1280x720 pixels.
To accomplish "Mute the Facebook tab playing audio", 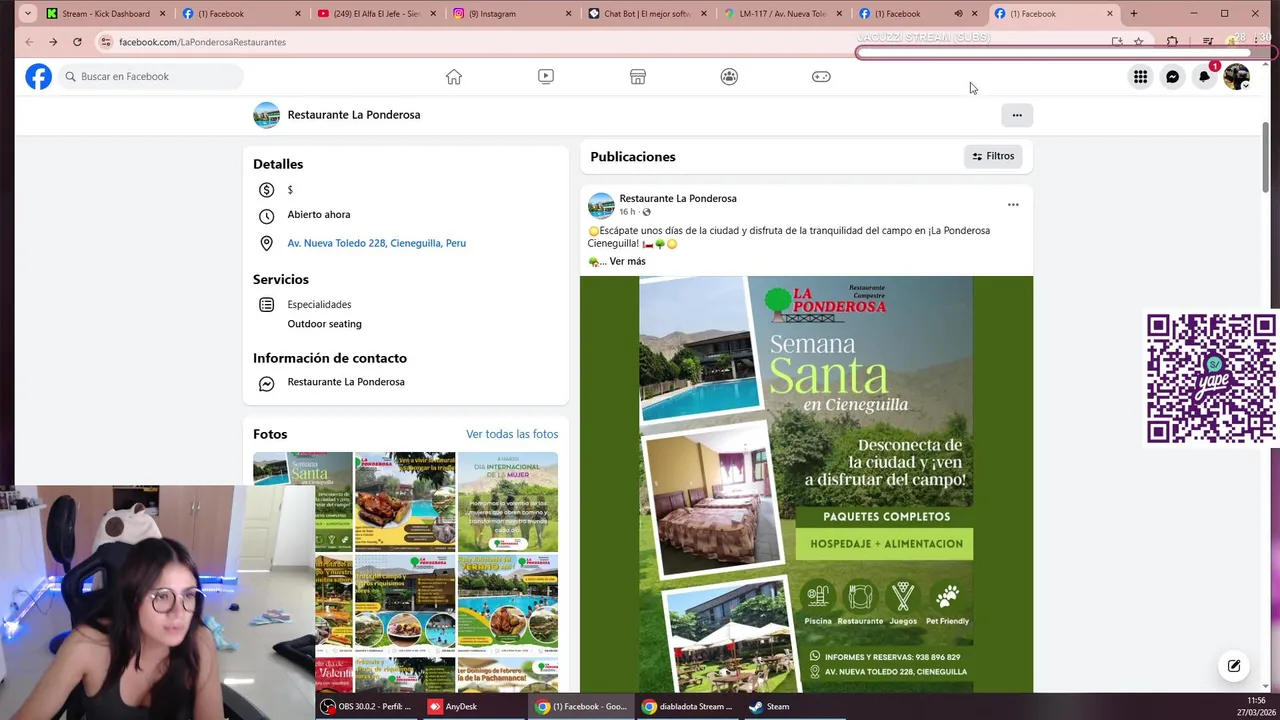I will pyautogui.click(x=958, y=14).
